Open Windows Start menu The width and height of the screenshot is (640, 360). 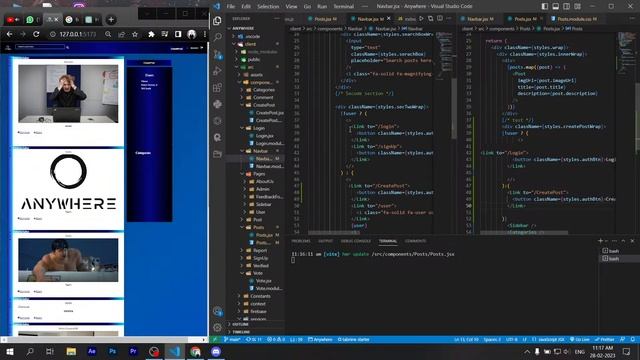pyautogui.click(x=9, y=351)
